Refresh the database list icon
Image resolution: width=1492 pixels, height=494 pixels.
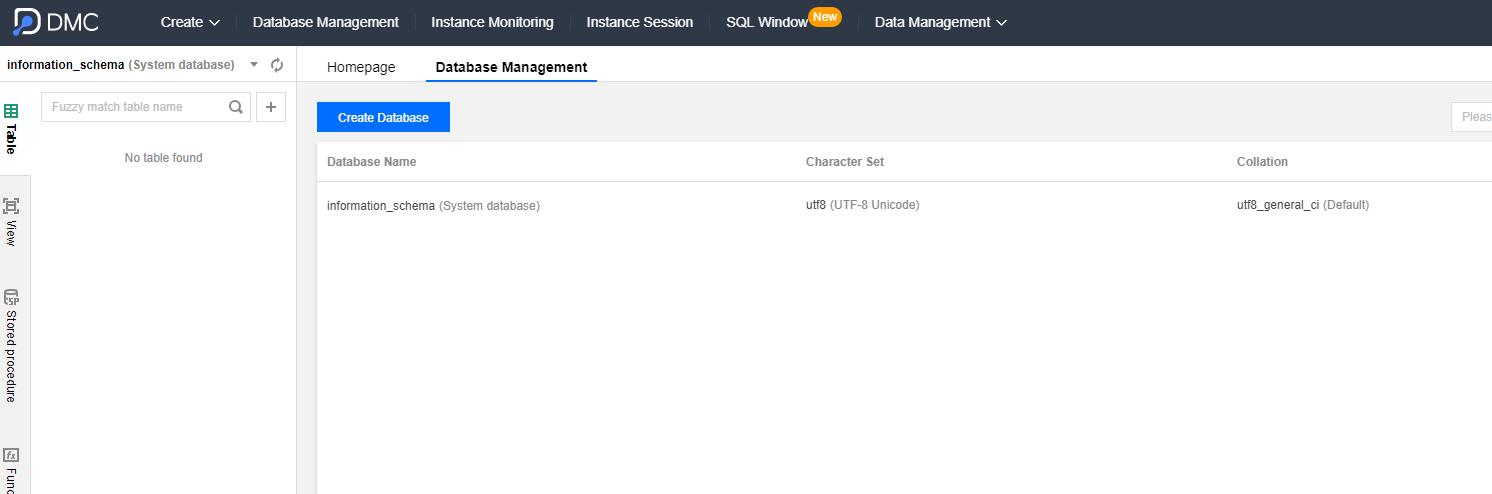click(277, 65)
